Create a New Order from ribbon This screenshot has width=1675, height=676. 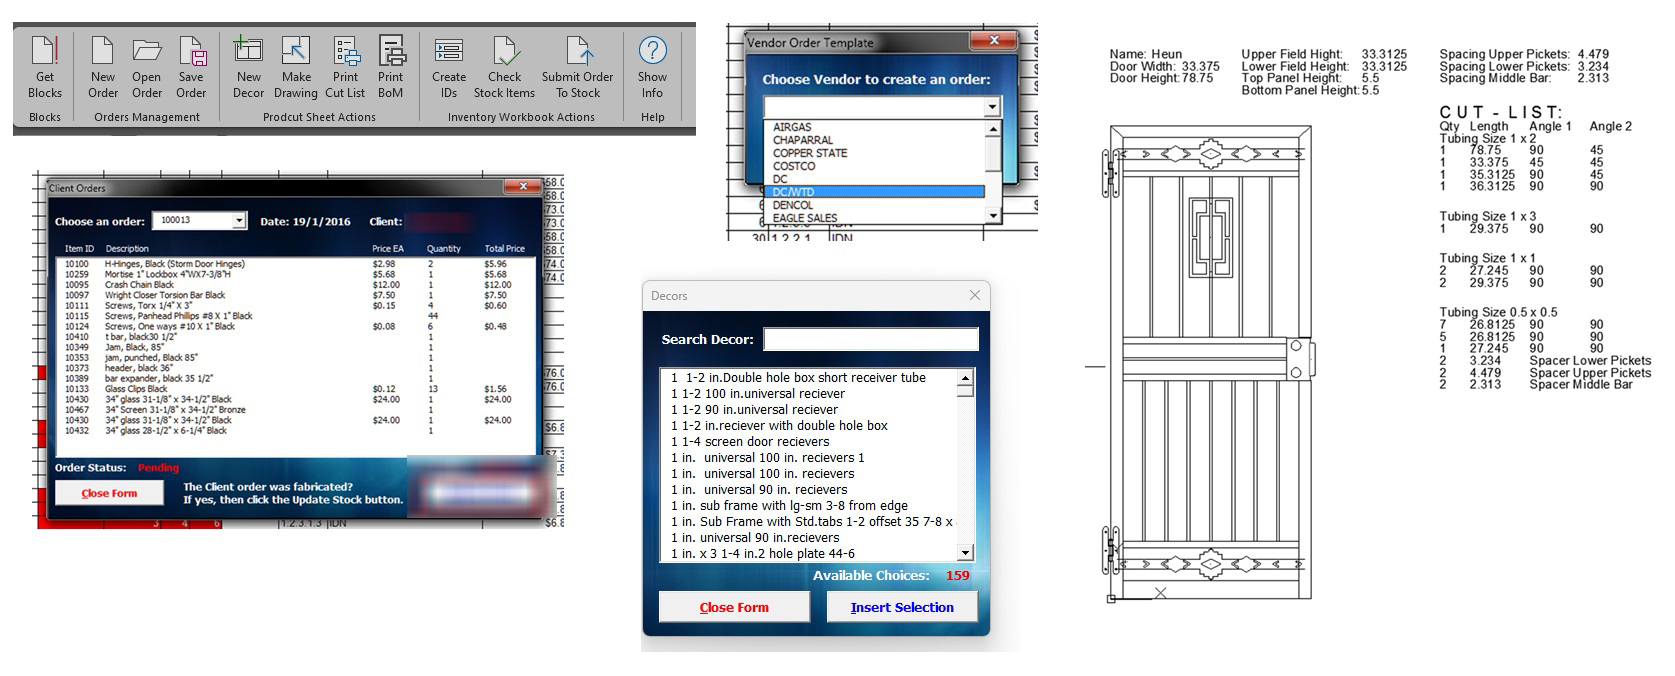[103, 66]
